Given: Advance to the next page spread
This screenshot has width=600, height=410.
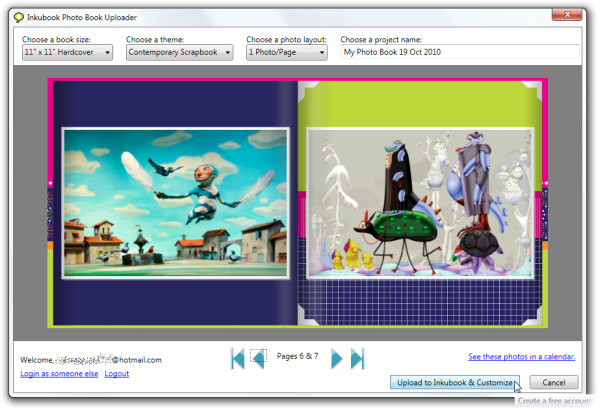Looking at the screenshot, I should [336, 359].
